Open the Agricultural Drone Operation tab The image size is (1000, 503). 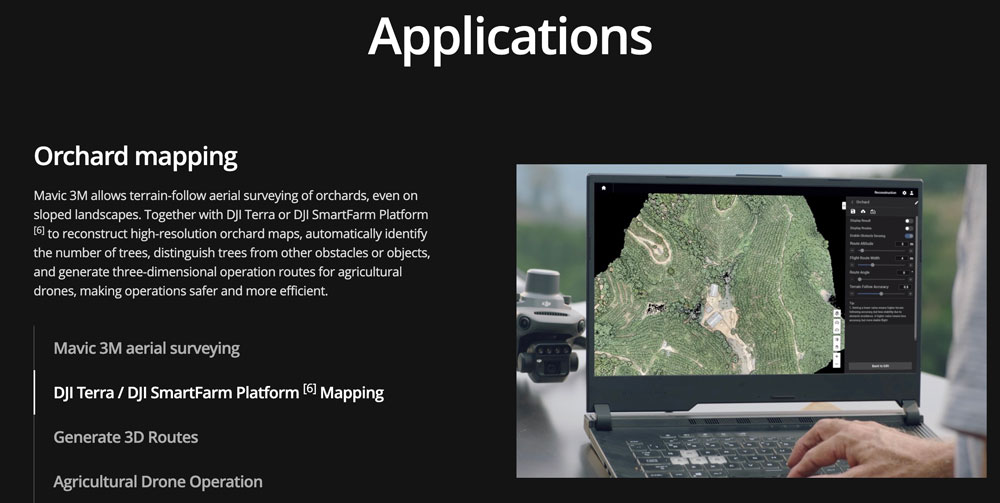pyautogui.click(x=158, y=481)
